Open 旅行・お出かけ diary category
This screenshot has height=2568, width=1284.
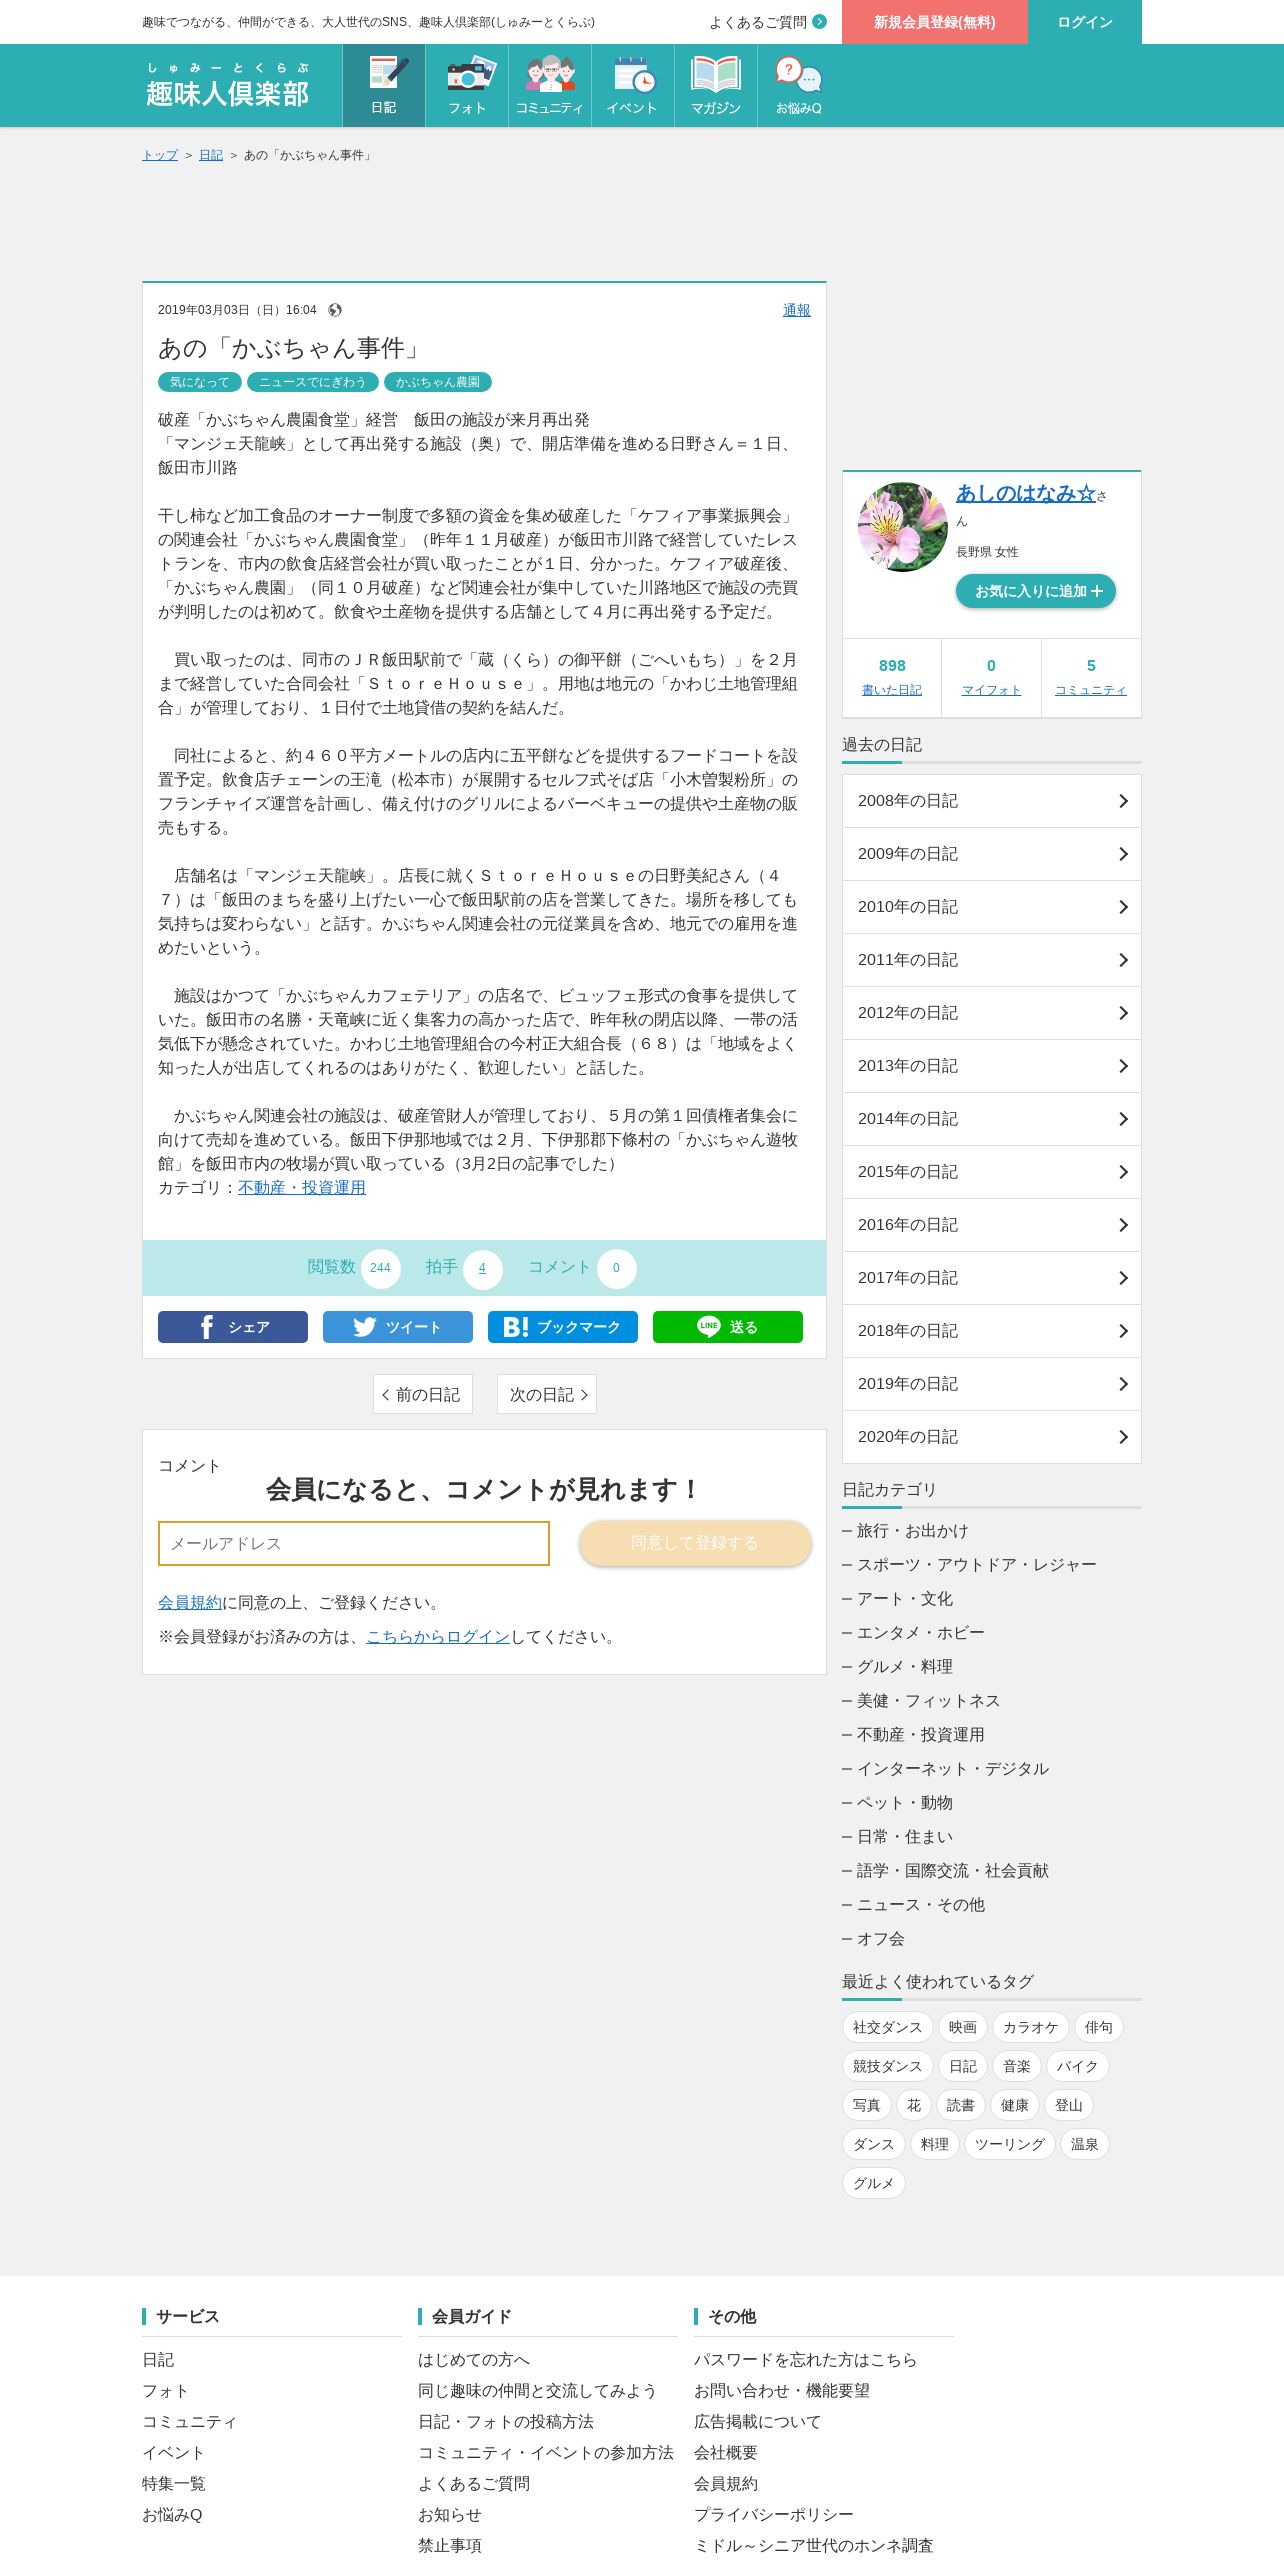[912, 1530]
